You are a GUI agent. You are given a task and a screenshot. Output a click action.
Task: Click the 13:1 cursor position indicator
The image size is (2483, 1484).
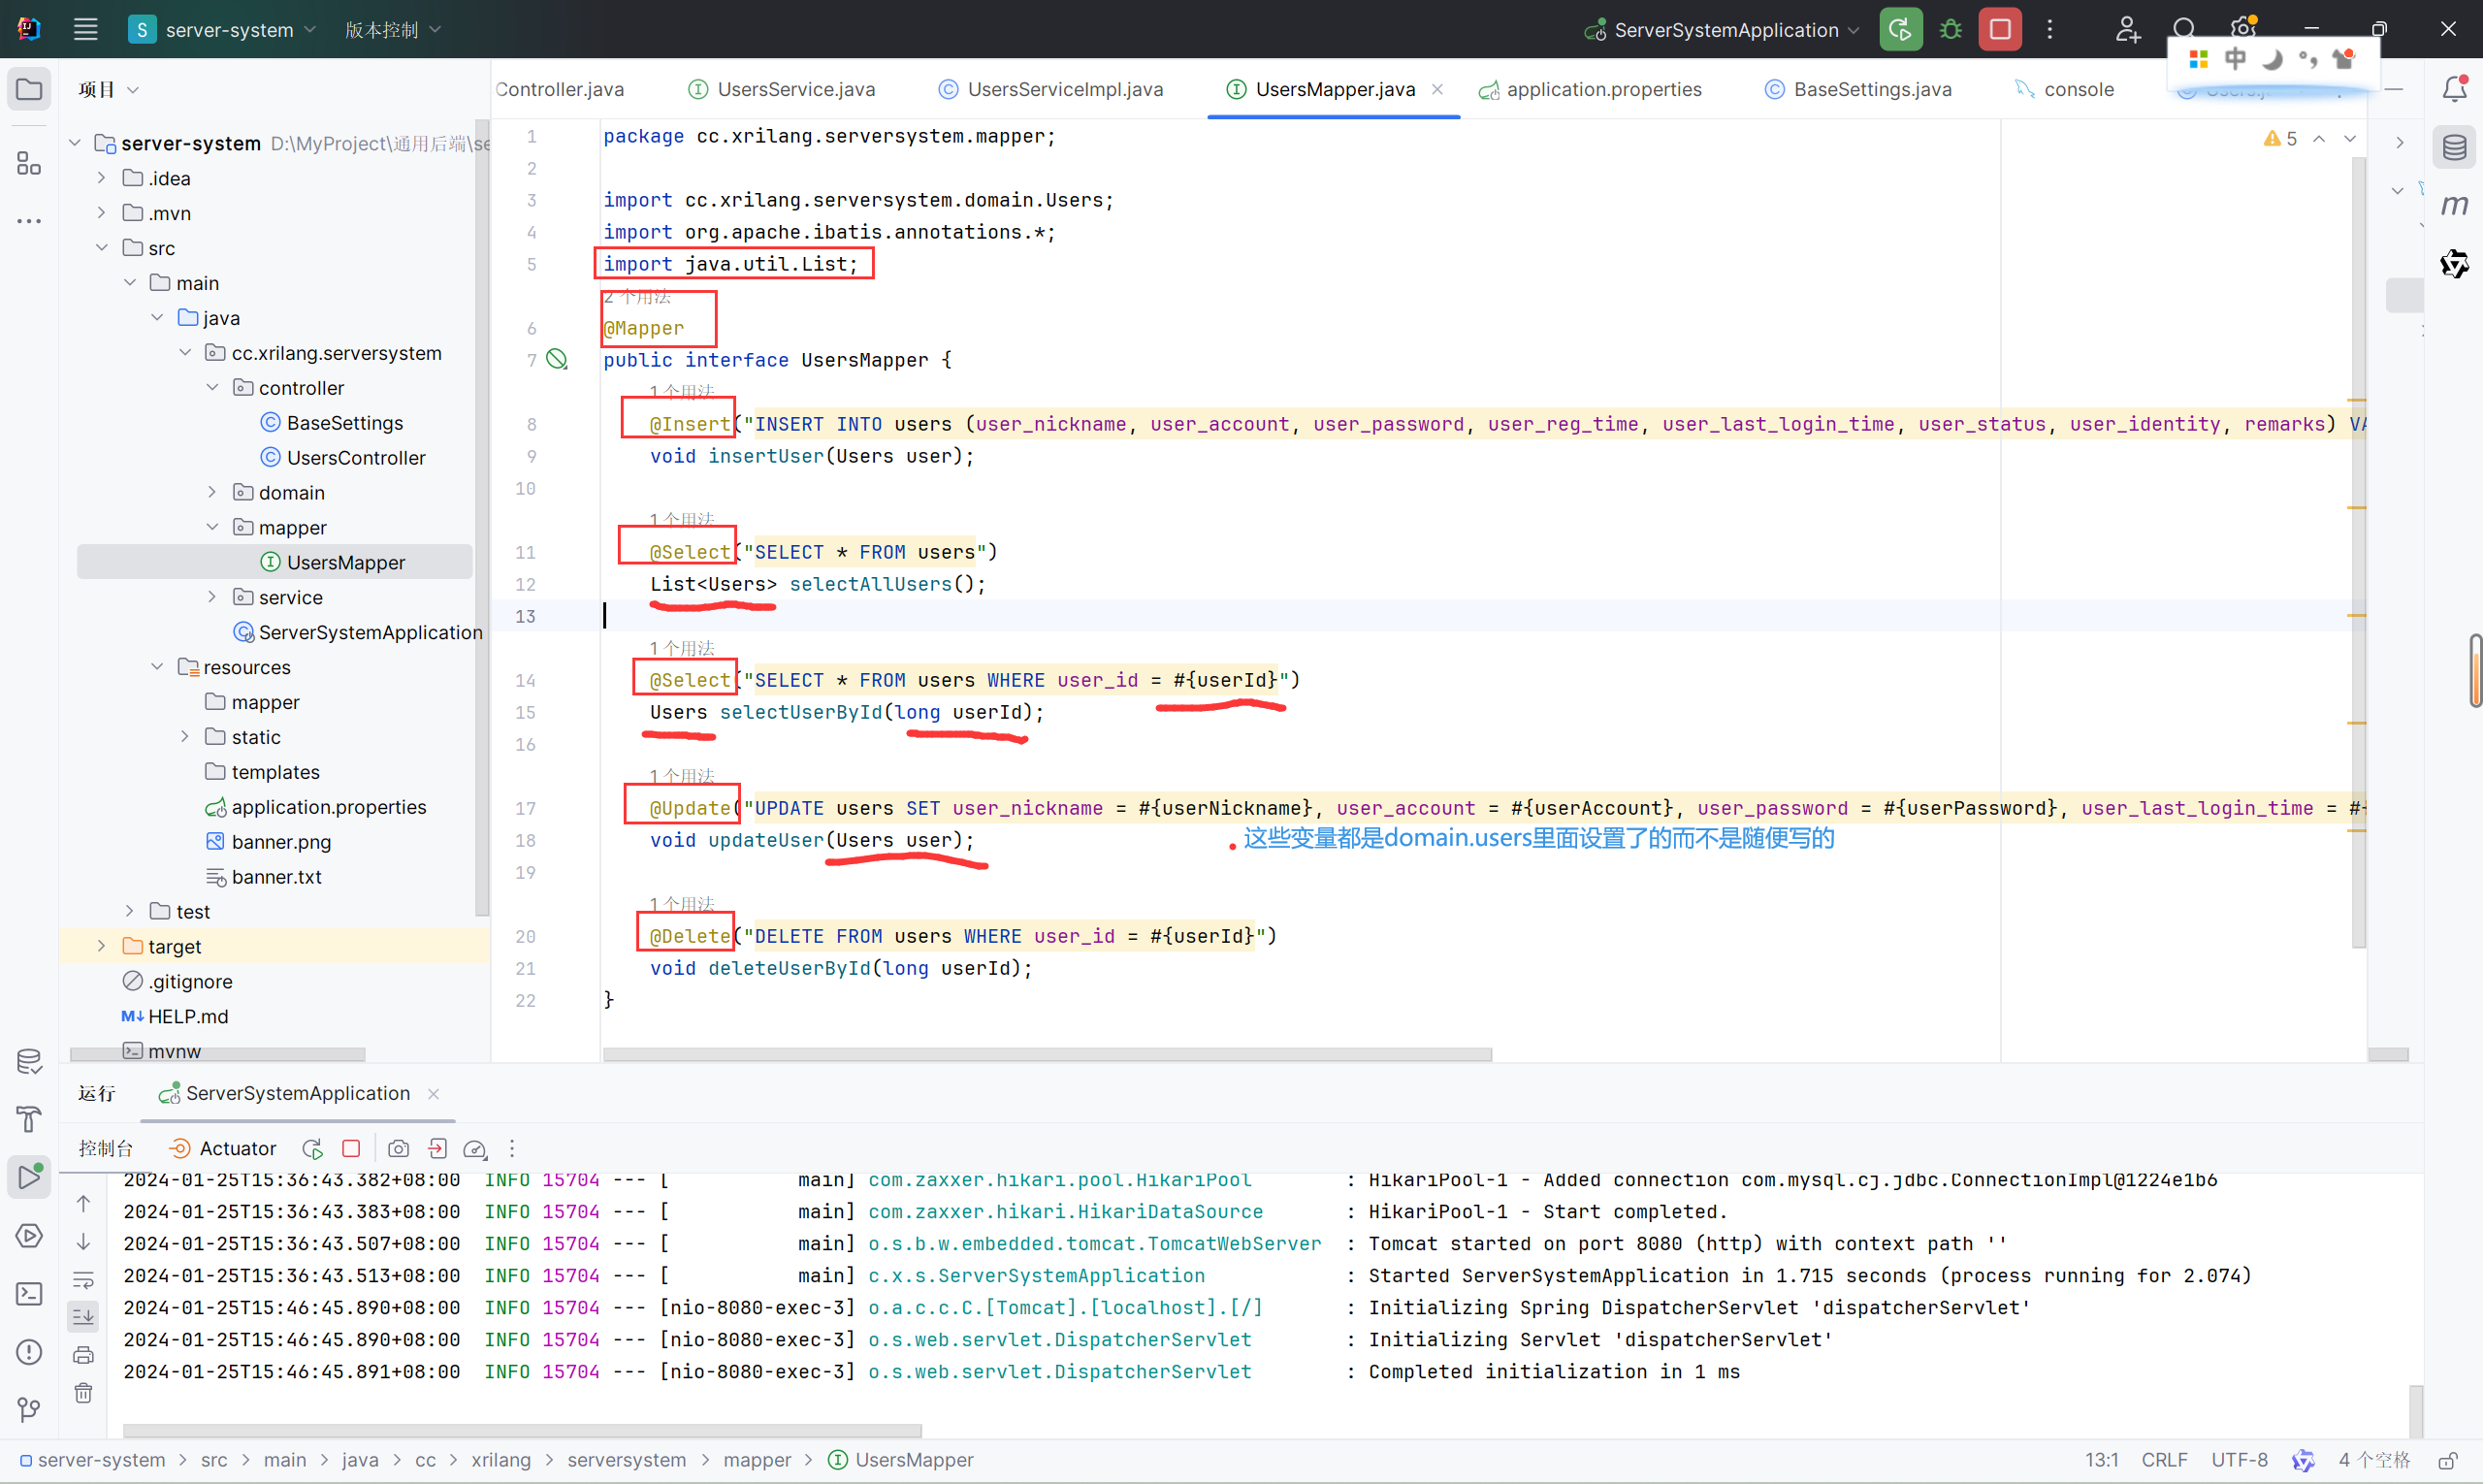[2102, 1460]
